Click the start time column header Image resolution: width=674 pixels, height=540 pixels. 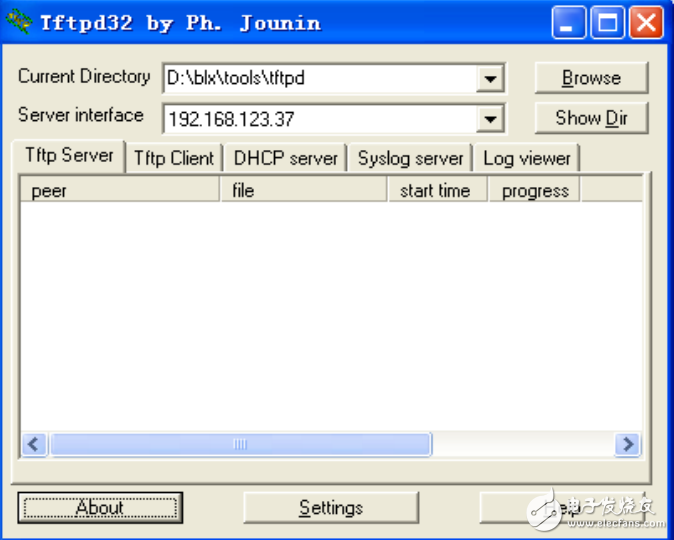pos(437,190)
